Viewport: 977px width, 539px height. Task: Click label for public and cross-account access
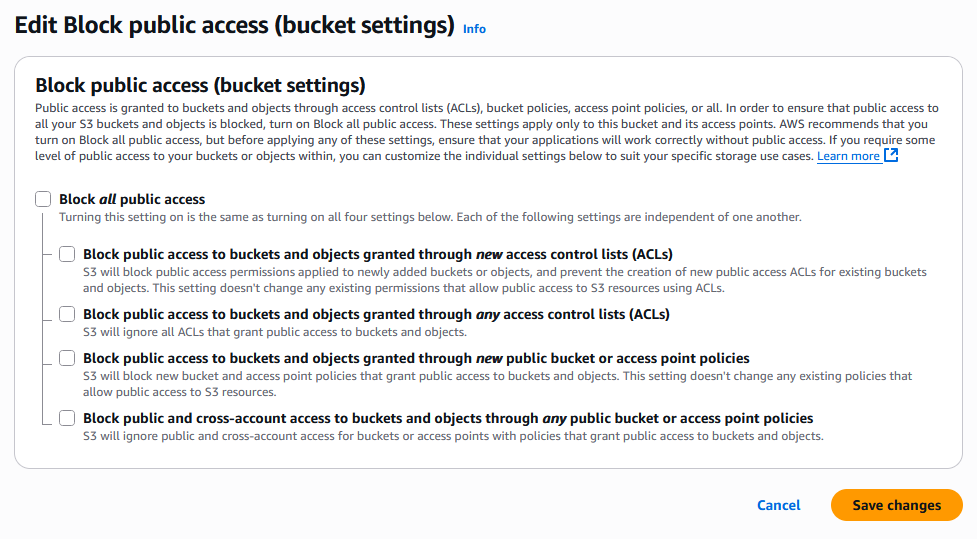coord(448,418)
